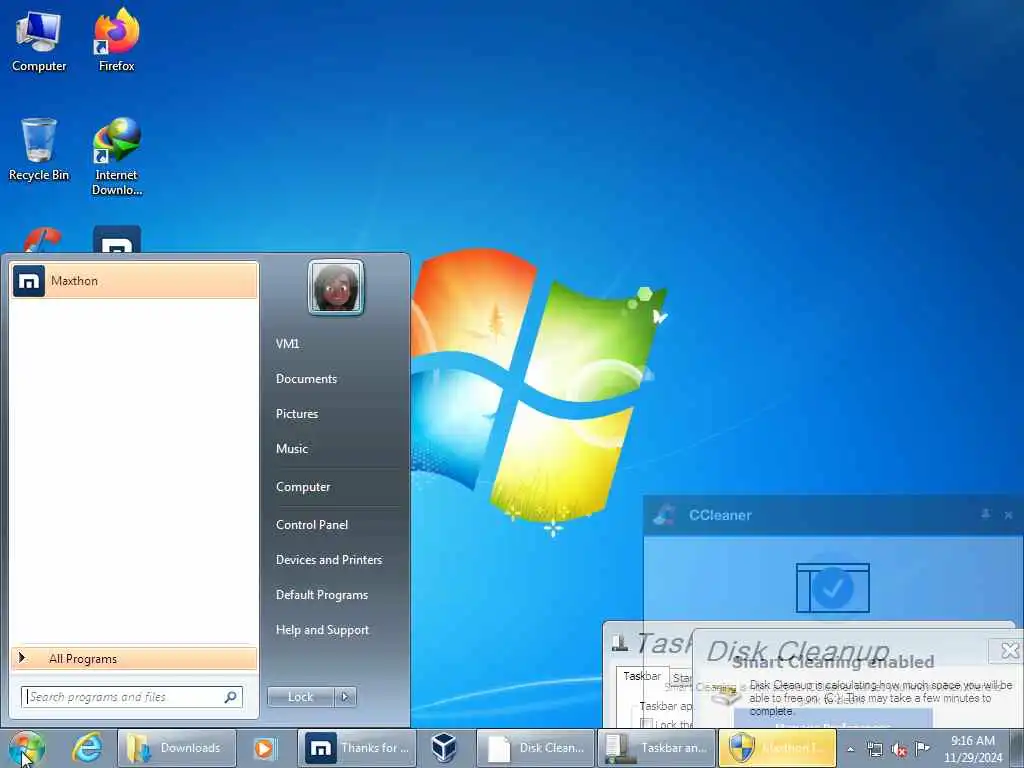The height and width of the screenshot is (768, 1024).
Task: Open Devices and Printers from the Start menu
Action: [329, 560]
